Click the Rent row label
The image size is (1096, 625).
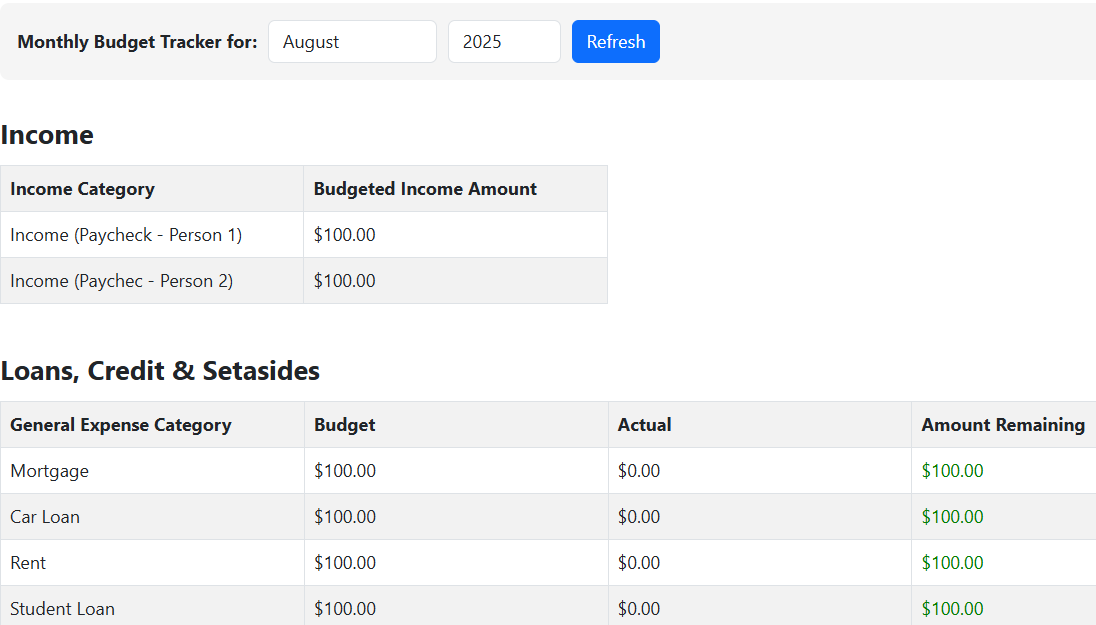(x=28, y=563)
